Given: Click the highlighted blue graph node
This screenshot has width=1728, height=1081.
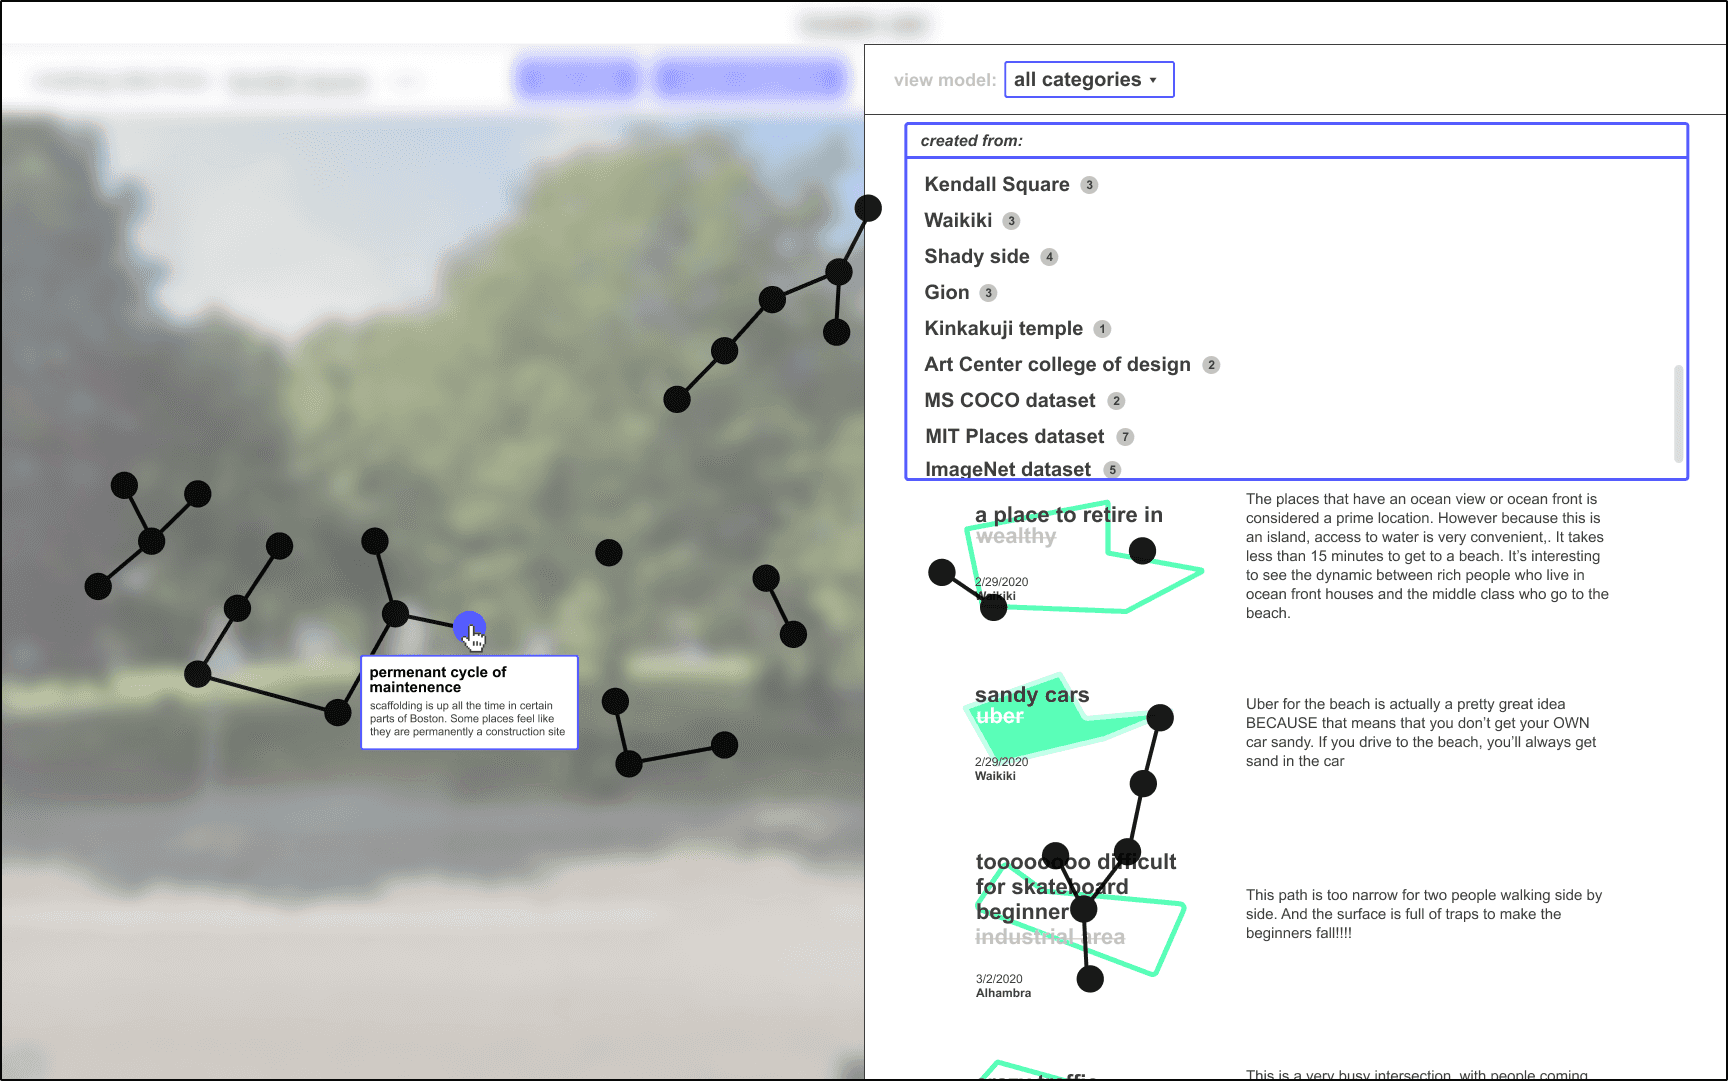Looking at the screenshot, I should tap(469, 628).
